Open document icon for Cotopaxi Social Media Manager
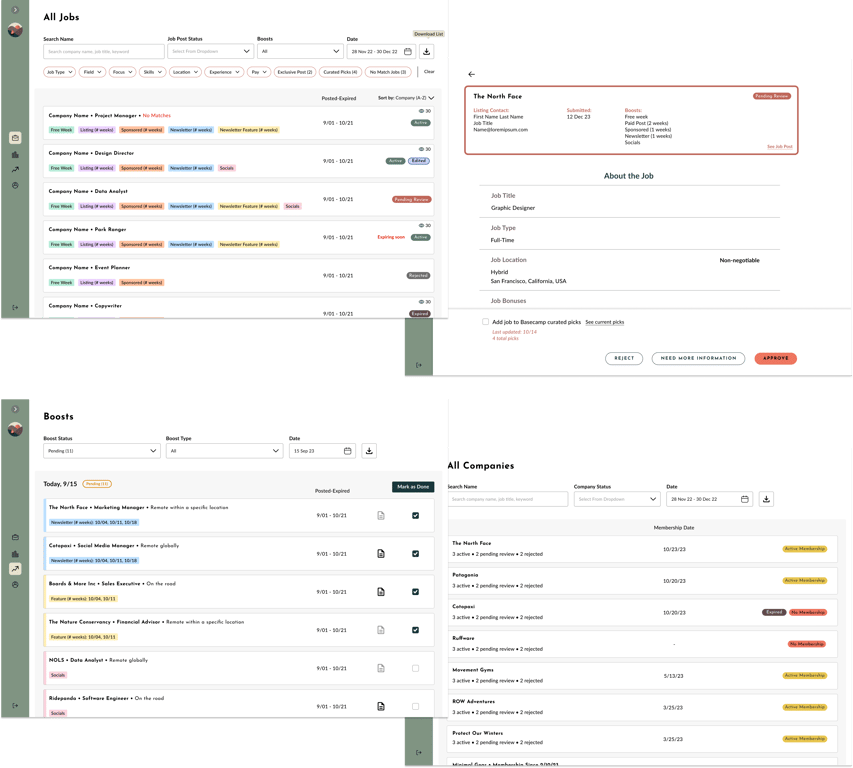The height and width of the screenshot is (768, 853). pos(381,553)
